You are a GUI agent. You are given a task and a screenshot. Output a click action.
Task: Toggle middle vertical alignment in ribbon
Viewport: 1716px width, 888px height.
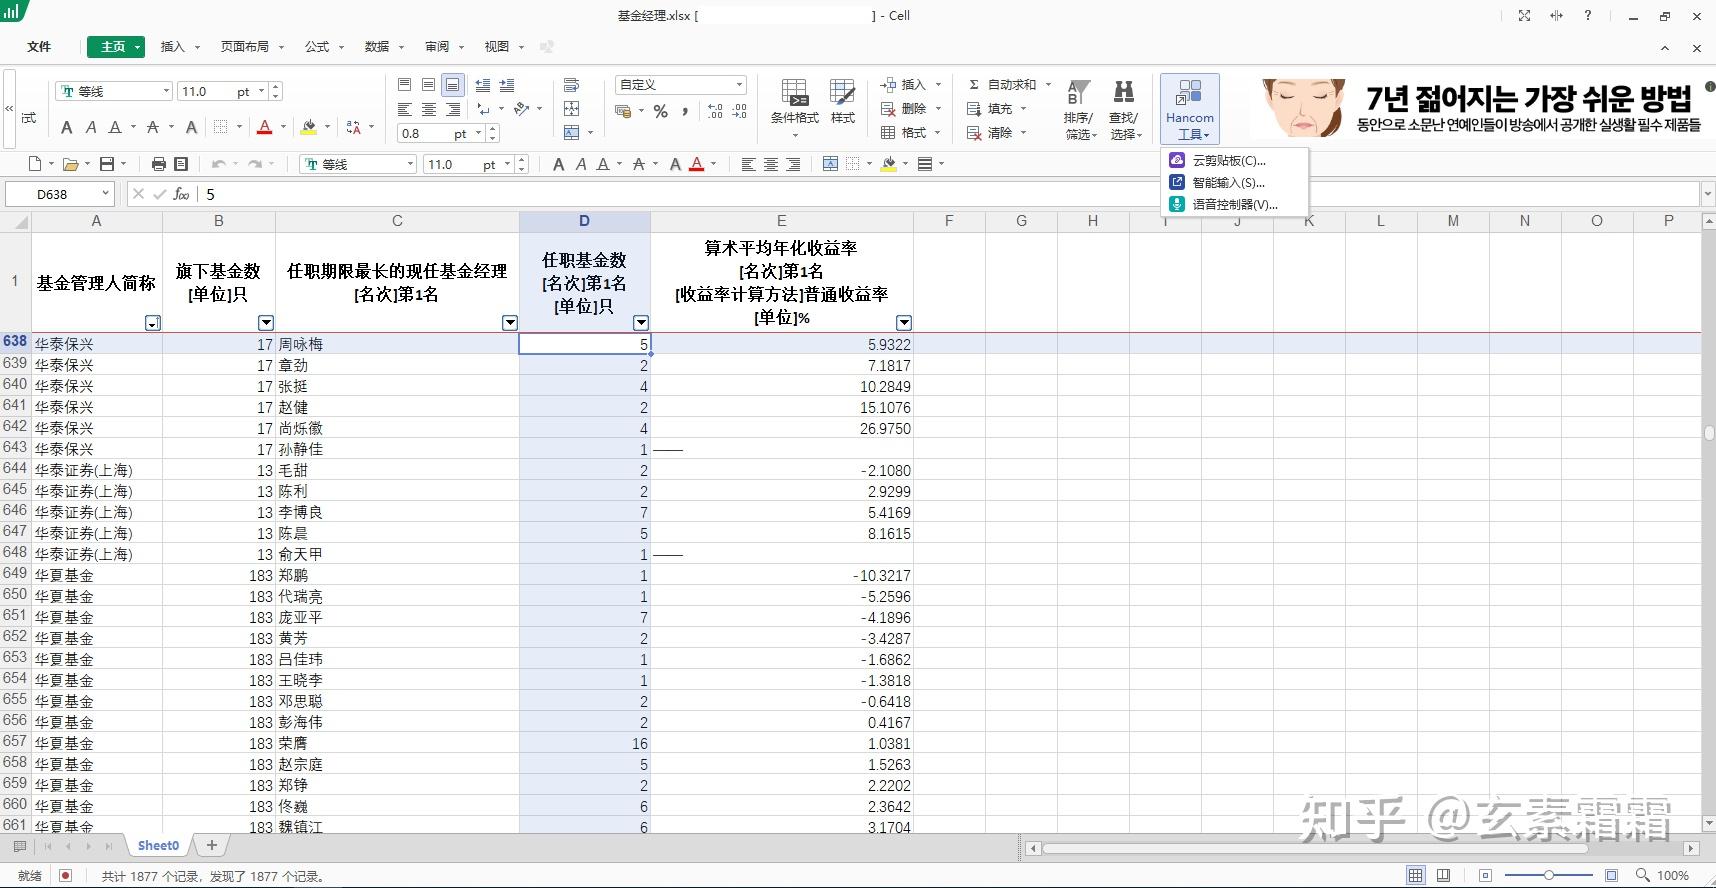pyautogui.click(x=428, y=85)
